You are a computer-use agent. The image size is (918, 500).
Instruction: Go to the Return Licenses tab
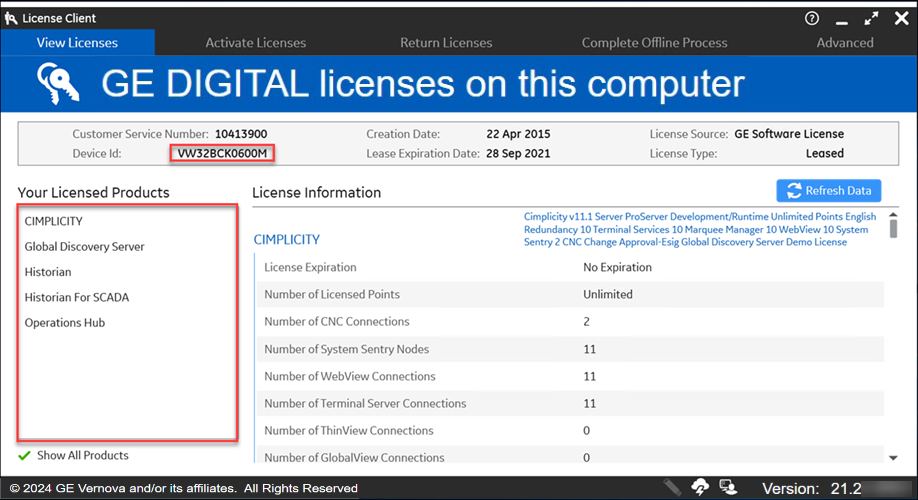pos(446,43)
